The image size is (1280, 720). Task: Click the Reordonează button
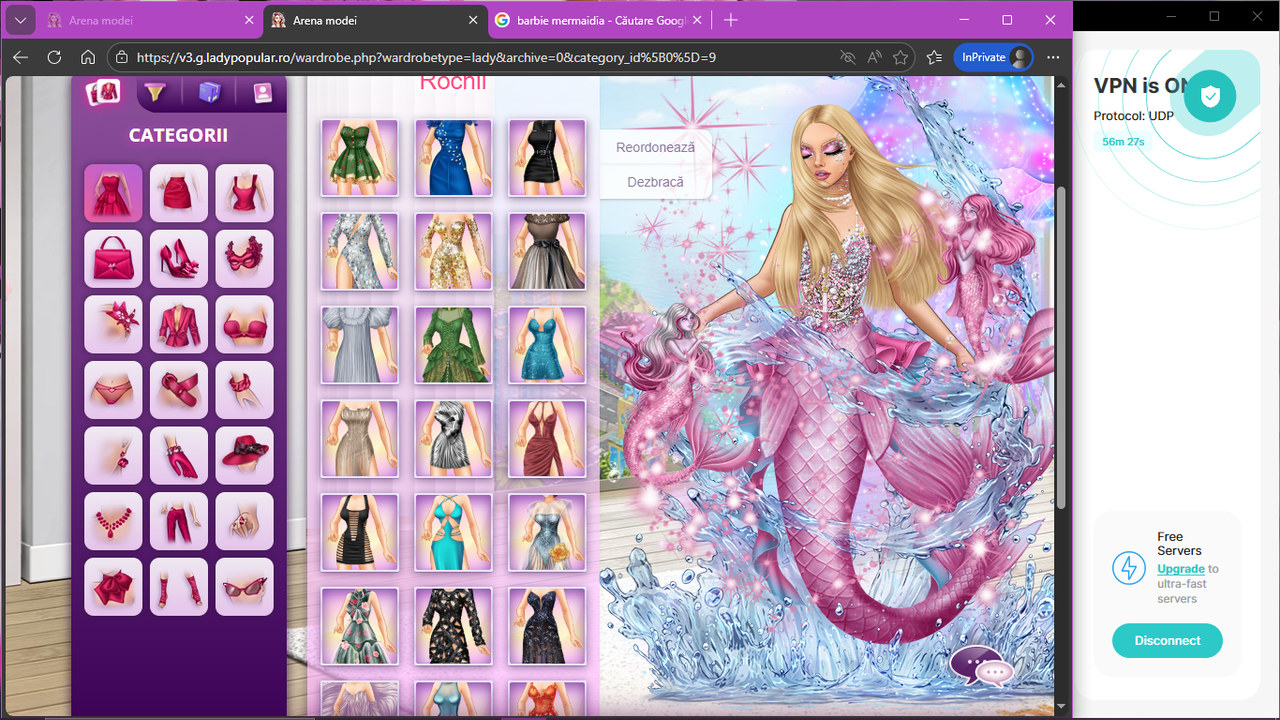656,147
